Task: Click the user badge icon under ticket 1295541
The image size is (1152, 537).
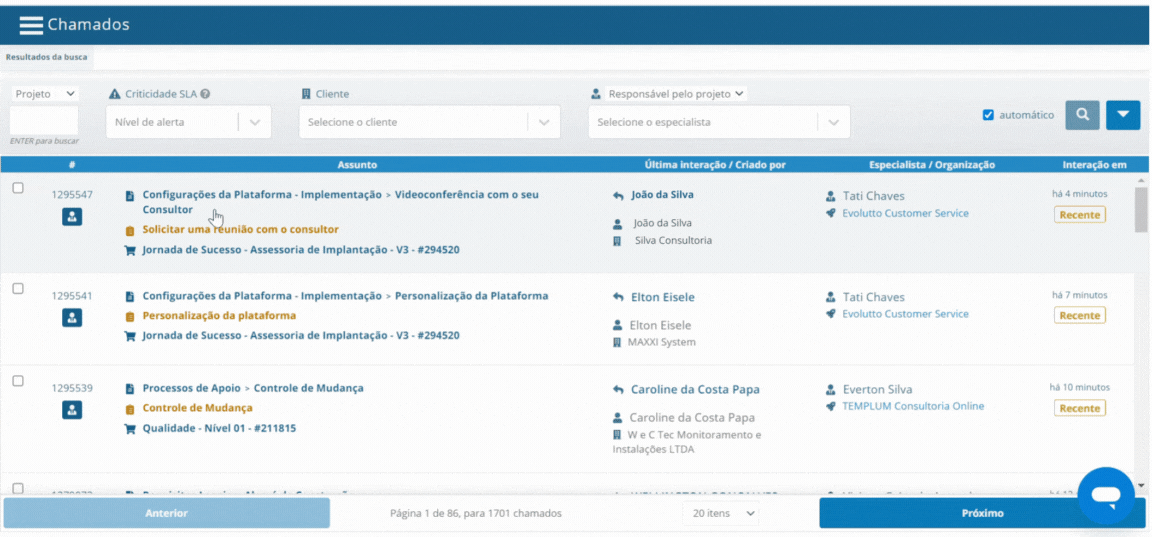Action: (x=72, y=317)
